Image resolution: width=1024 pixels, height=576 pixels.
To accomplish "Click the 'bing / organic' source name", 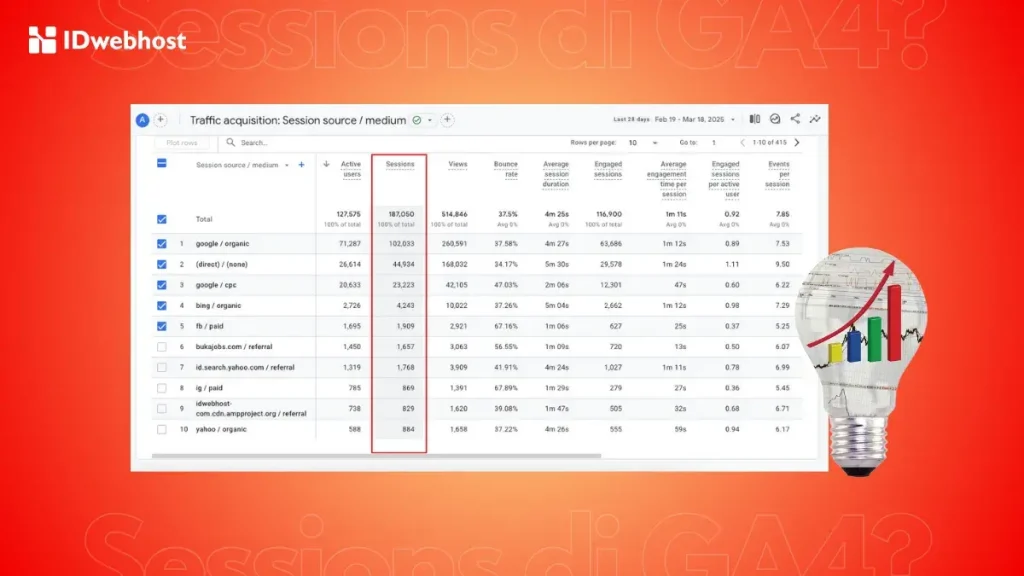I will [218, 306].
